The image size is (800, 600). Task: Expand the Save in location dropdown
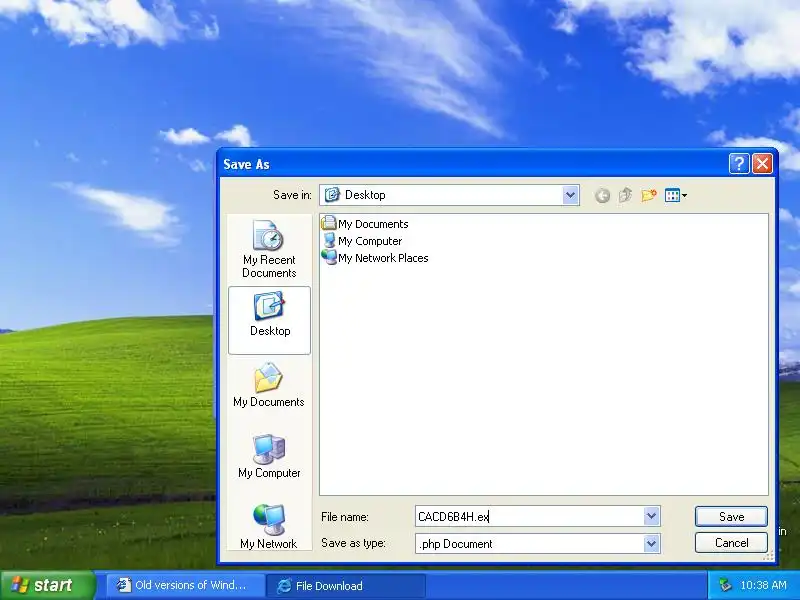pos(570,195)
